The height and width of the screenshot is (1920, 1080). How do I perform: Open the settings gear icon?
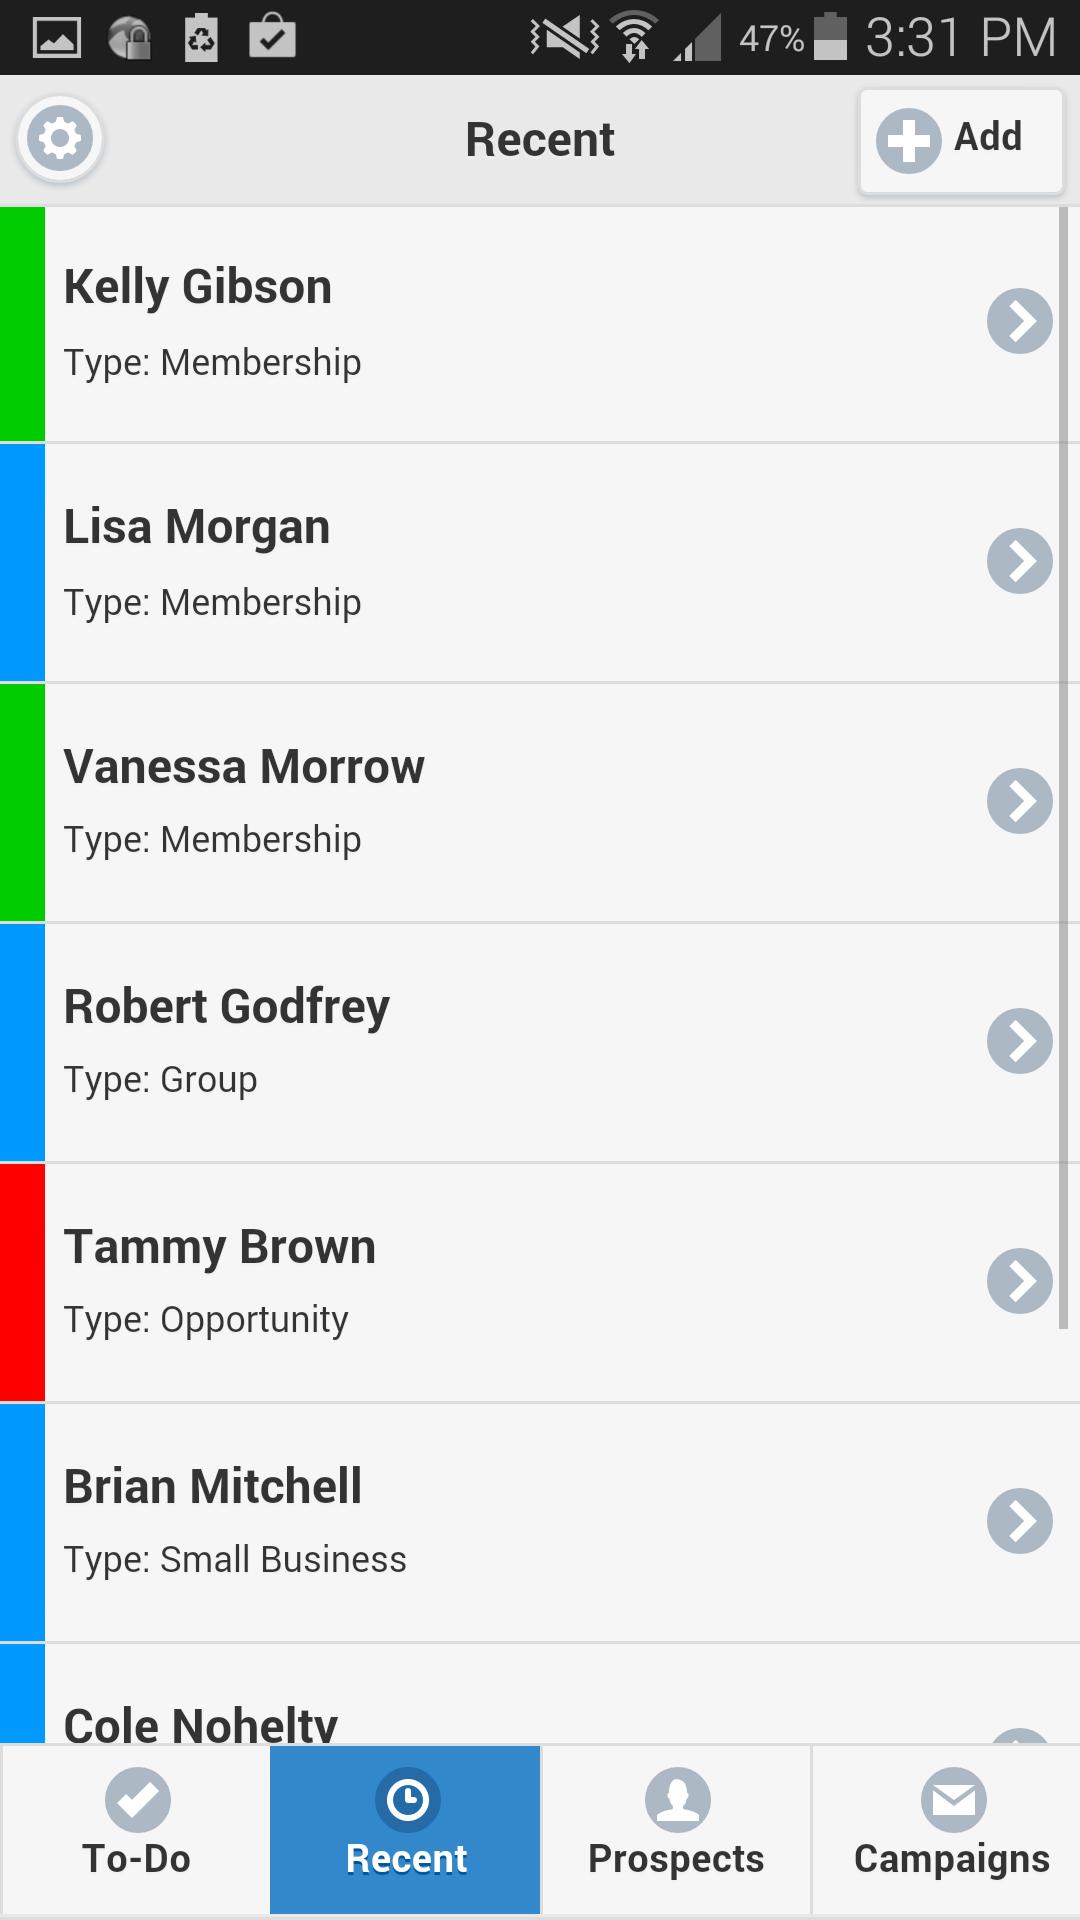tap(60, 139)
